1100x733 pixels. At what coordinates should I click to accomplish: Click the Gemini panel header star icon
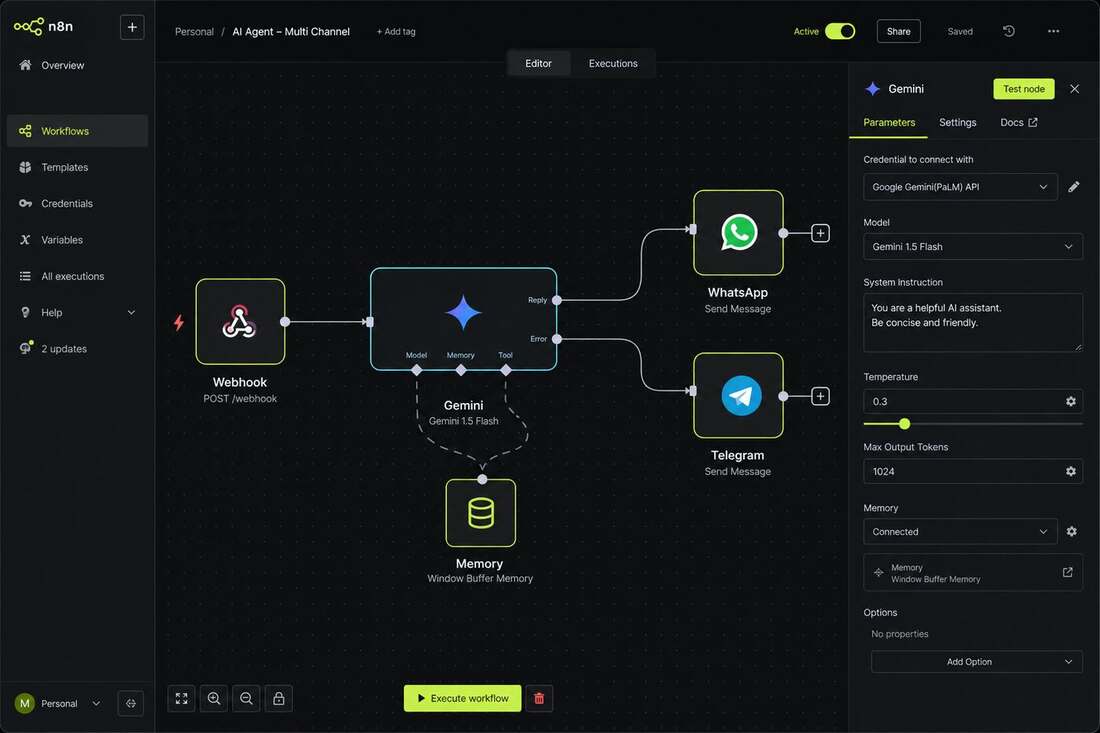coord(873,89)
